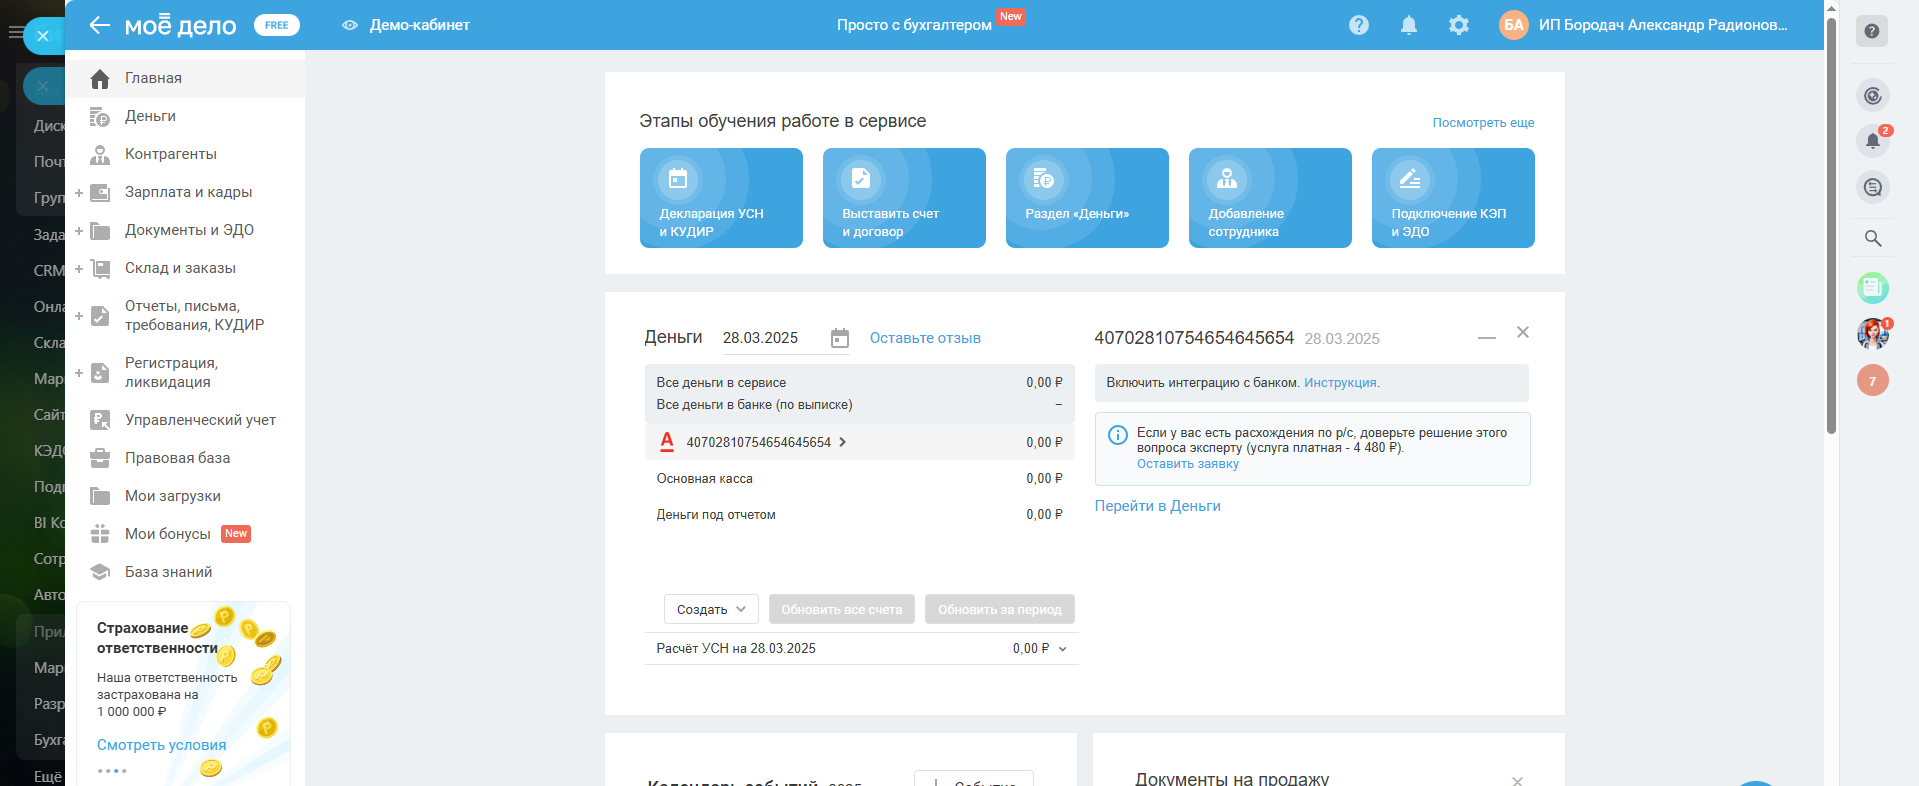This screenshot has height=786, width=1919.
Task: Open the user menu ИП Бородач Александр Радионов
Action: 1663,25
